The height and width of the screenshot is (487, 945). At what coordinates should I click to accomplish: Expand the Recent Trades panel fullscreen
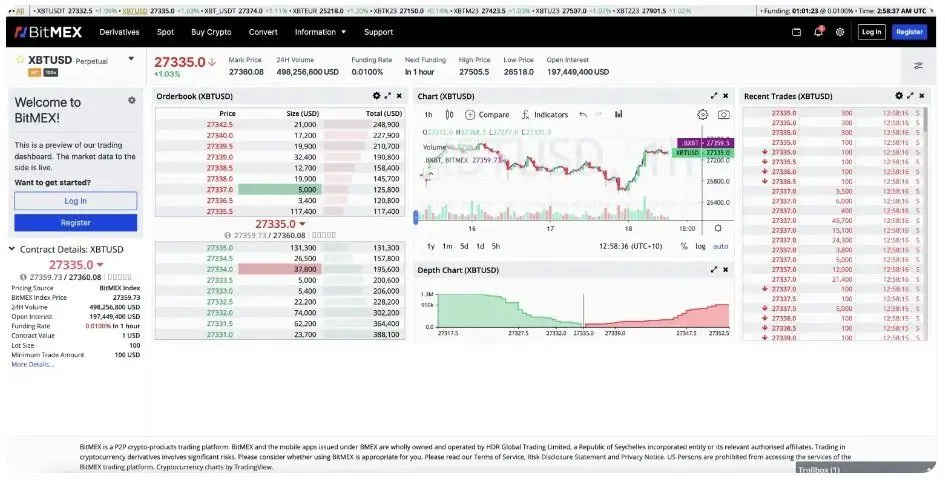click(x=910, y=96)
